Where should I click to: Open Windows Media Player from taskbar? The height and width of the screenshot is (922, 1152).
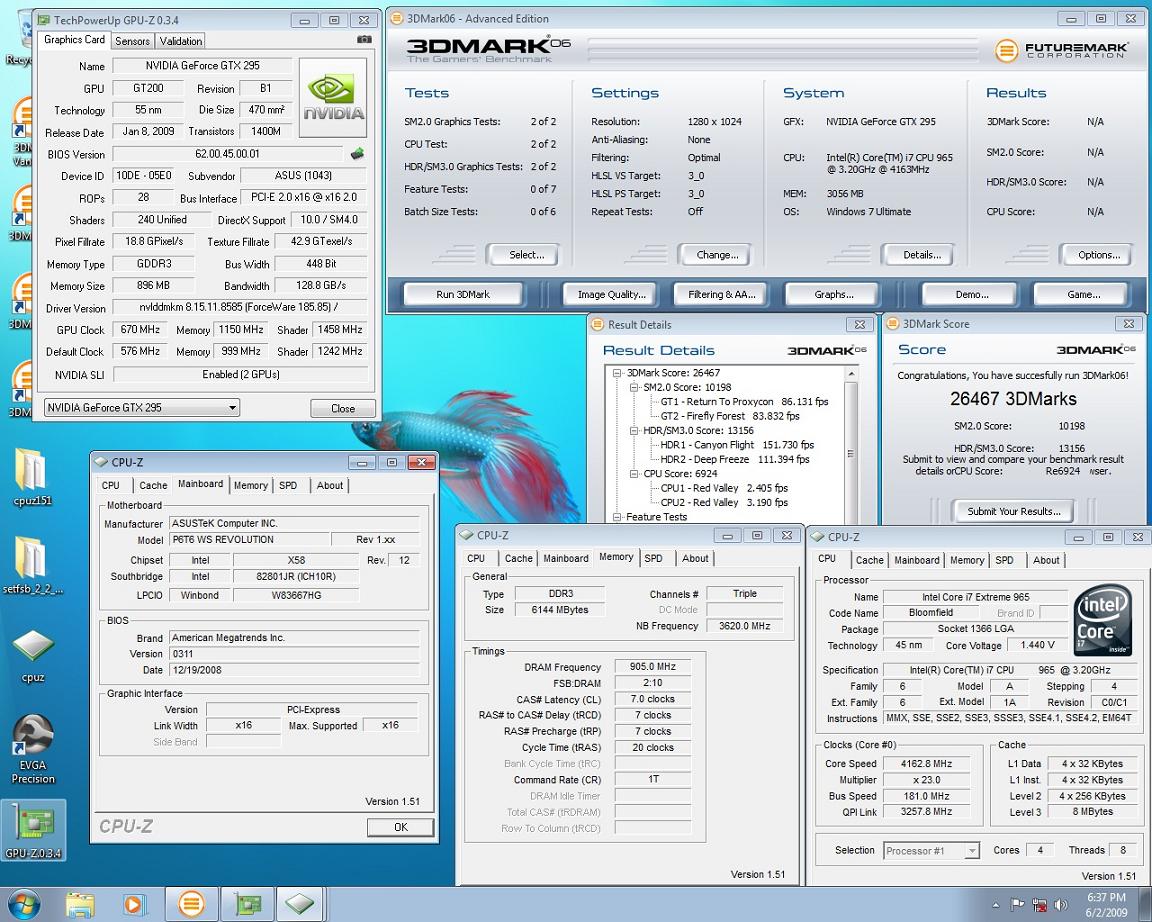point(134,904)
